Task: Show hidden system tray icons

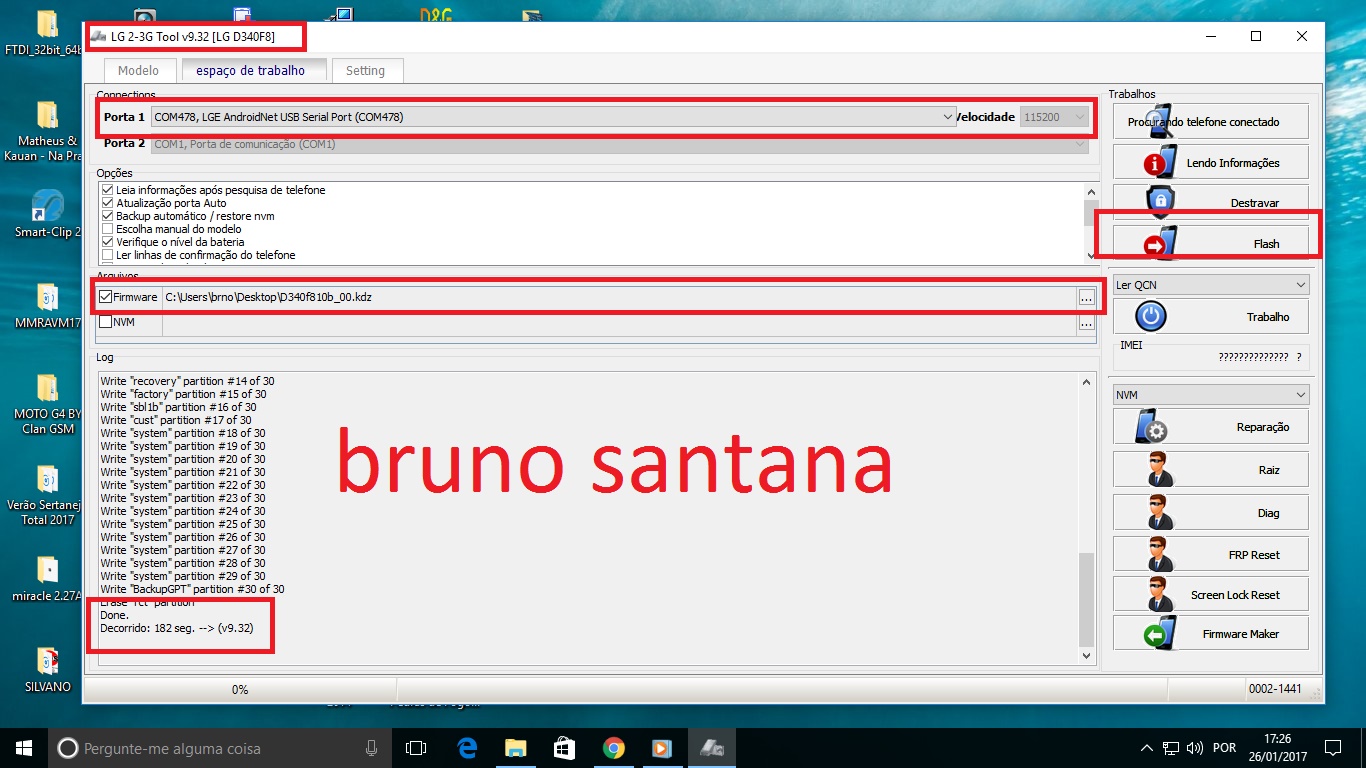Action: tap(1147, 748)
